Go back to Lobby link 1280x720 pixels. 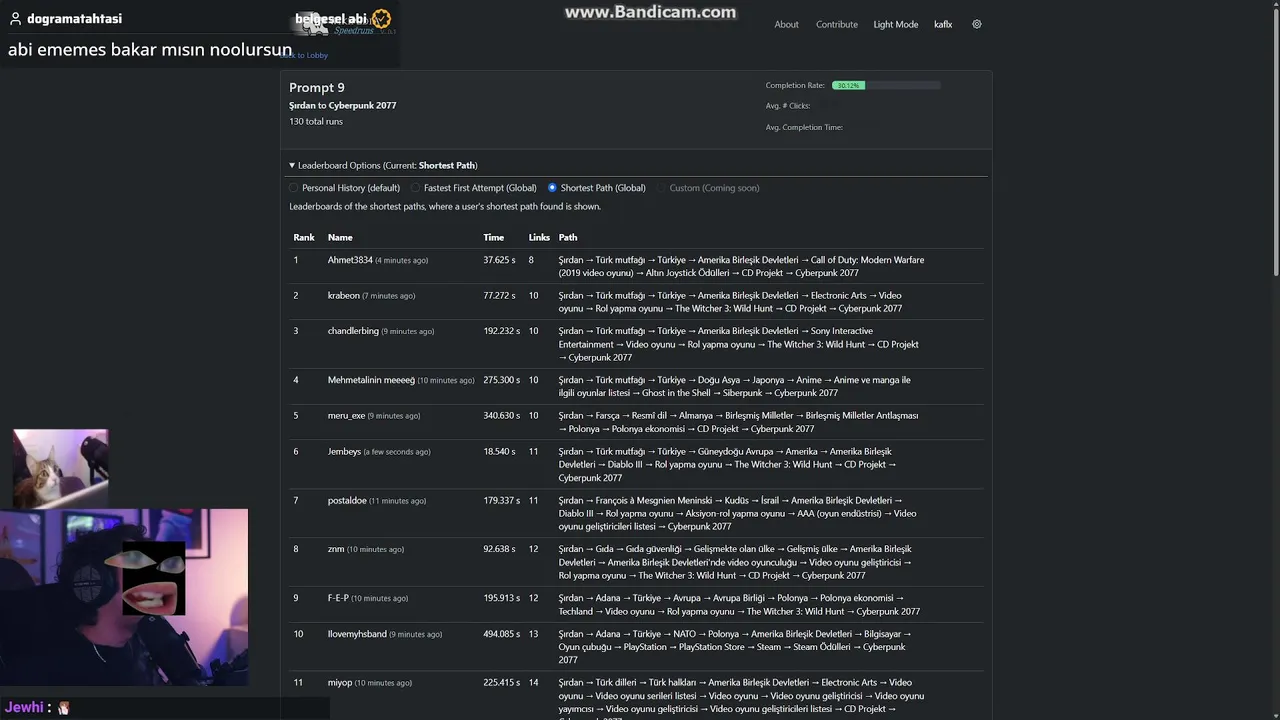click(305, 55)
